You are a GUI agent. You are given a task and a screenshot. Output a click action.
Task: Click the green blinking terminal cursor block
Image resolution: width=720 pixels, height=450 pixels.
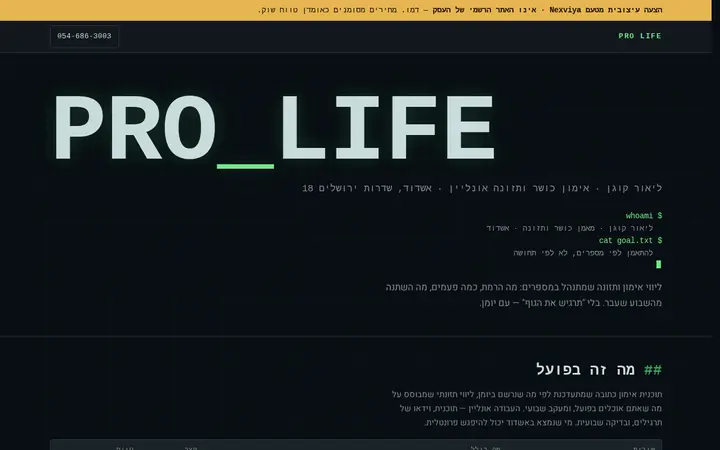point(658,264)
